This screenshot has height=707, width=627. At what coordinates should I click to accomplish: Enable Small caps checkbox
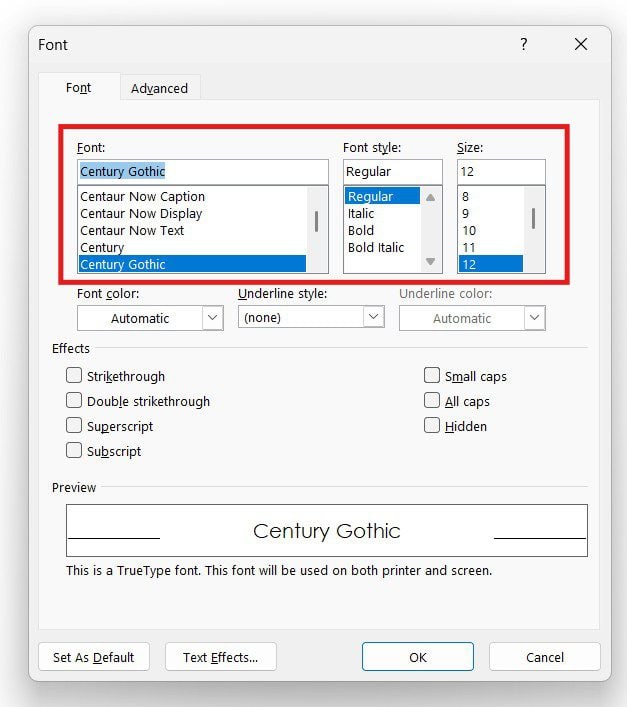(x=432, y=375)
